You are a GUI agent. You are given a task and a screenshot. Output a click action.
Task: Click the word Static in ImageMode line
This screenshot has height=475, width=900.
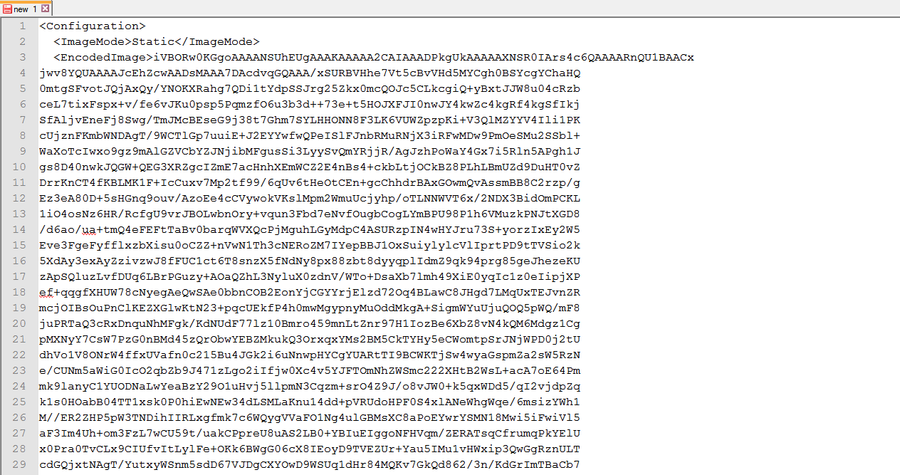[x=153, y=42]
